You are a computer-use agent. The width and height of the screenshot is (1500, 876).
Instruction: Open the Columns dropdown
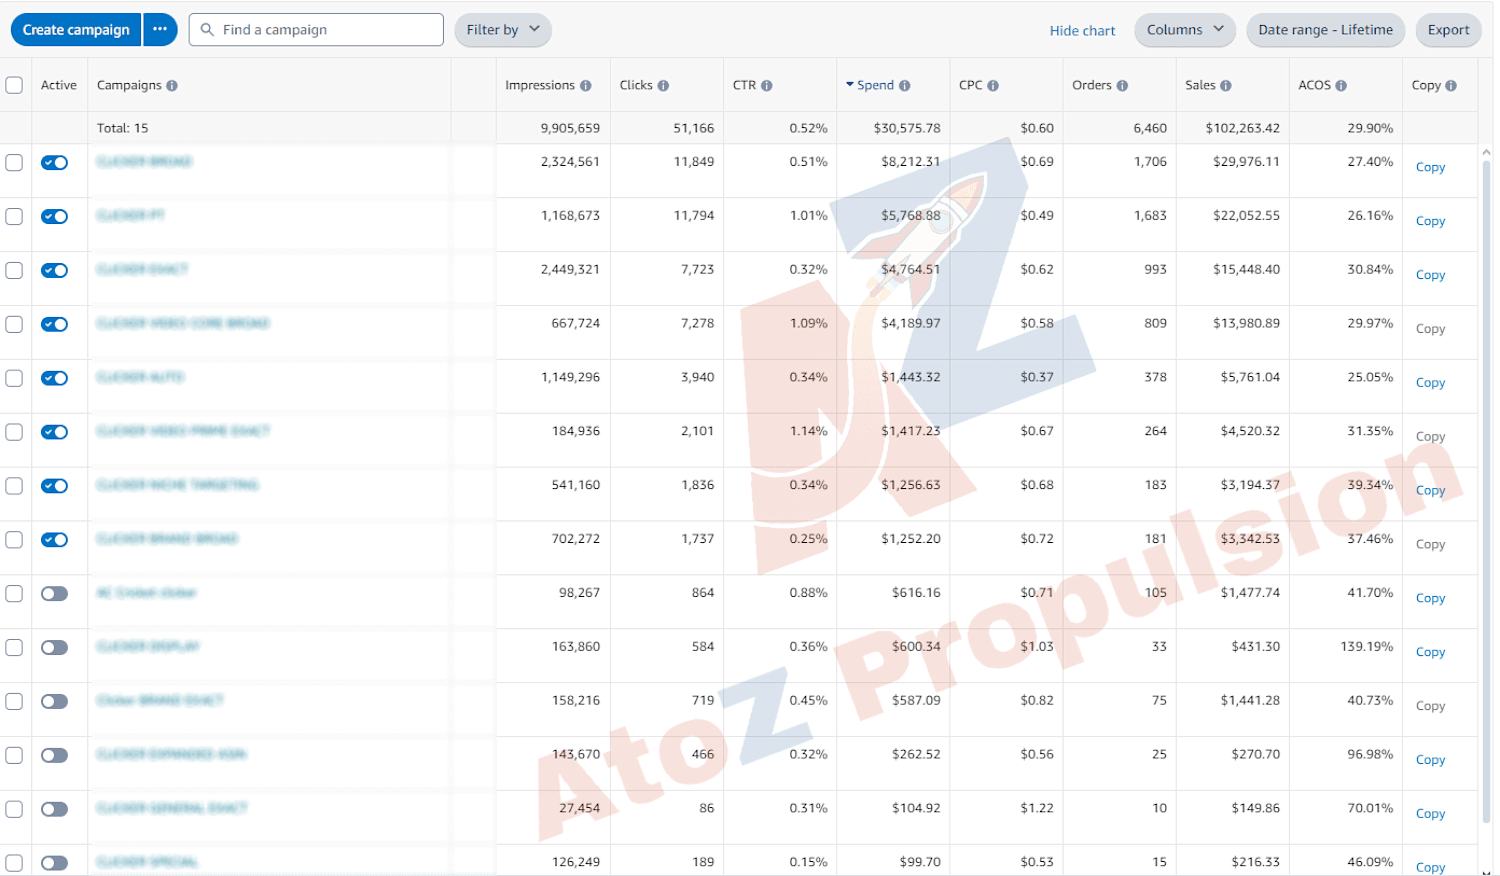pyautogui.click(x=1185, y=30)
